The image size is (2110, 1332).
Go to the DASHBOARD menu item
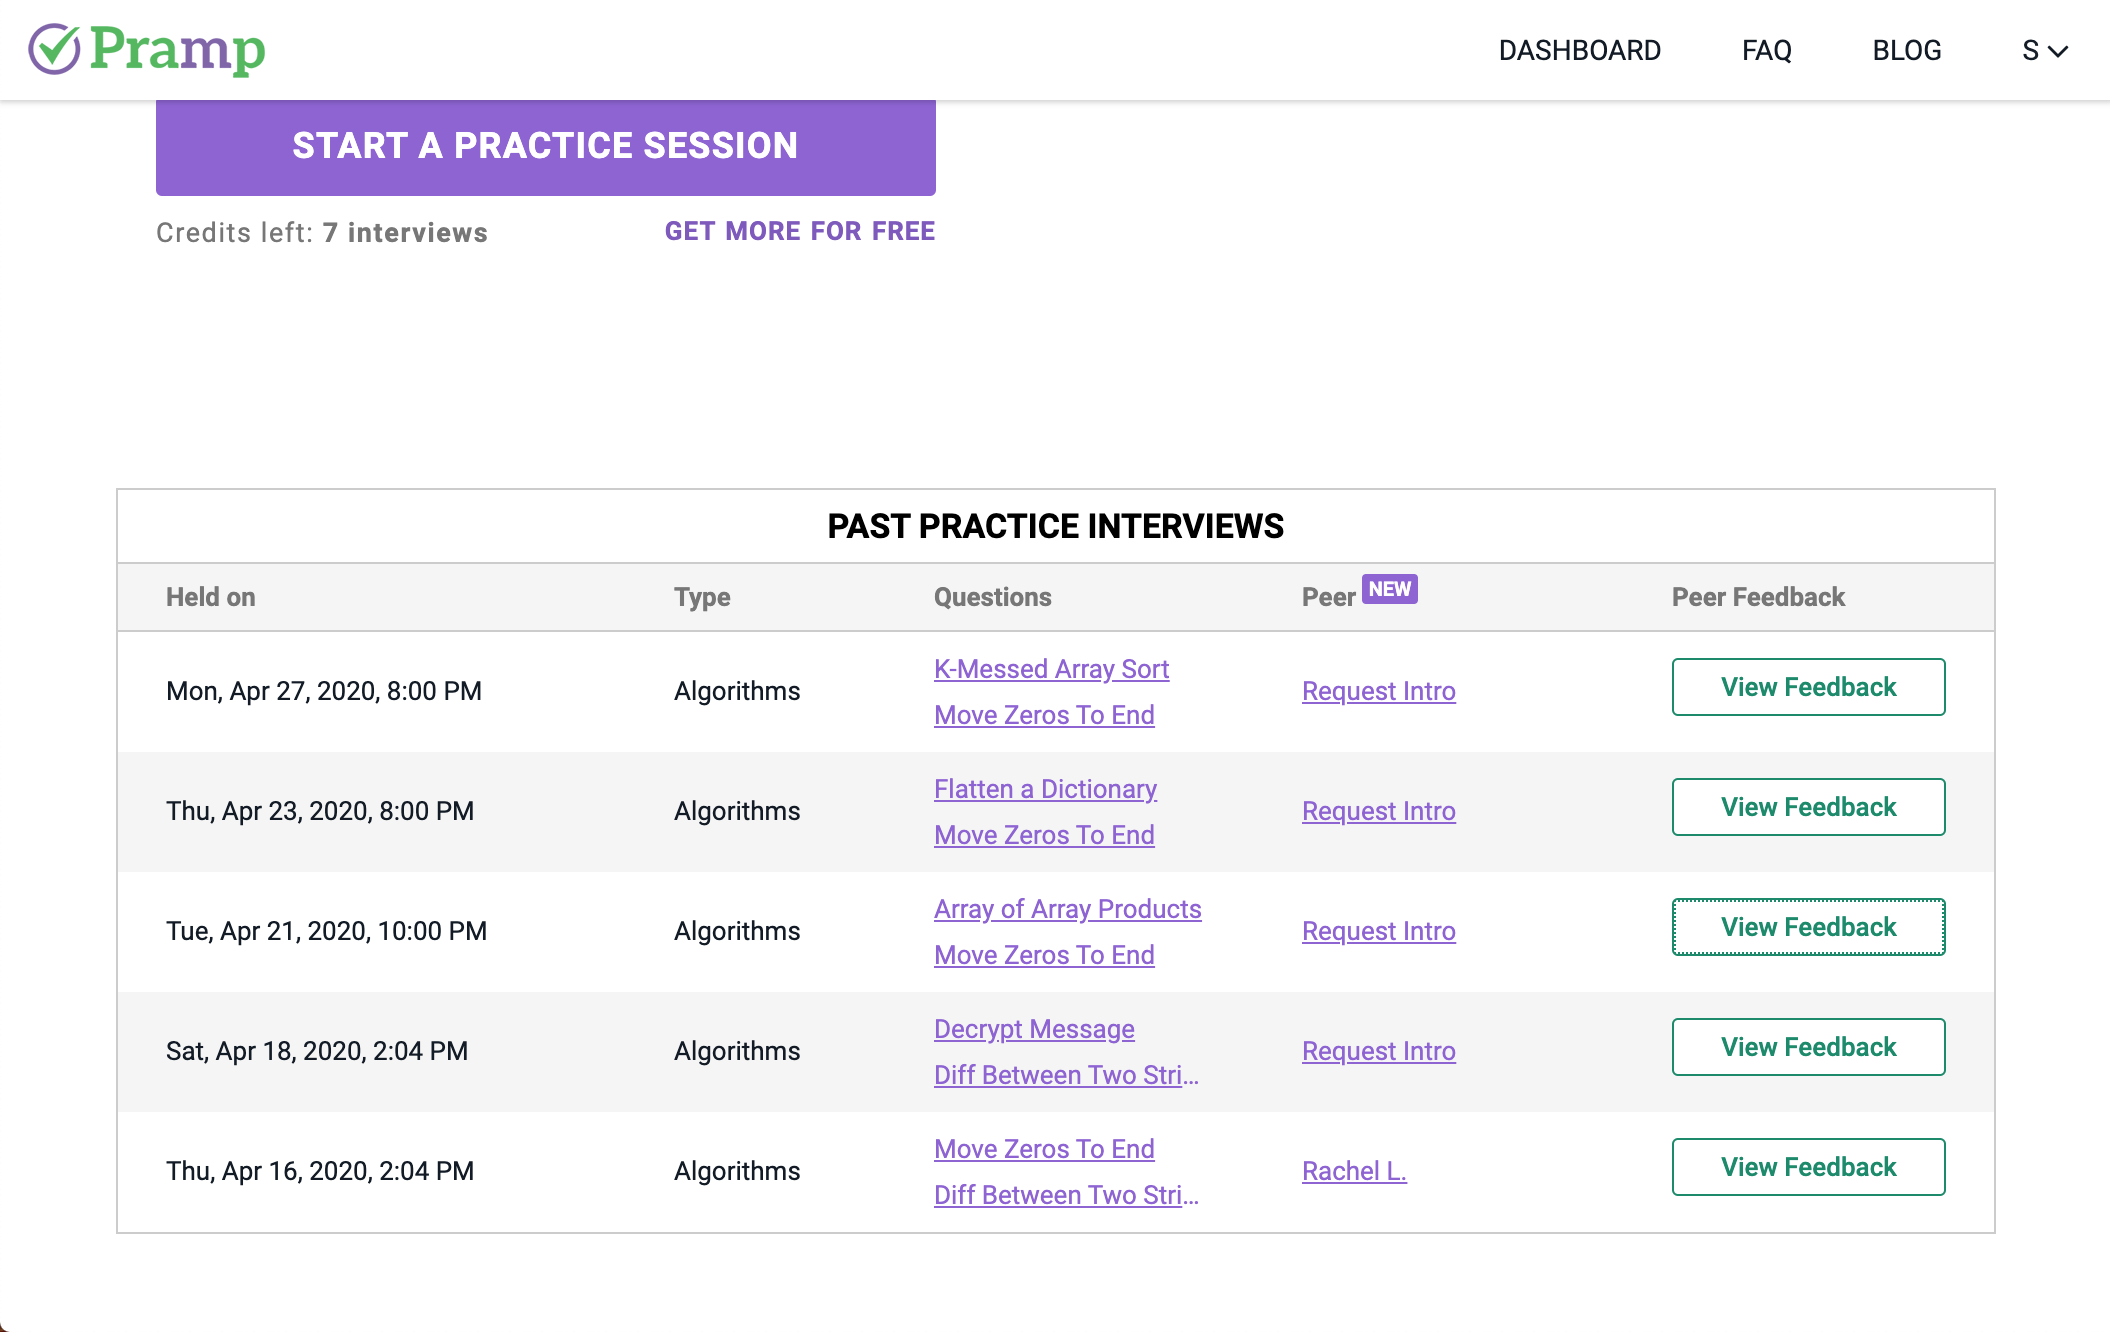click(1579, 51)
